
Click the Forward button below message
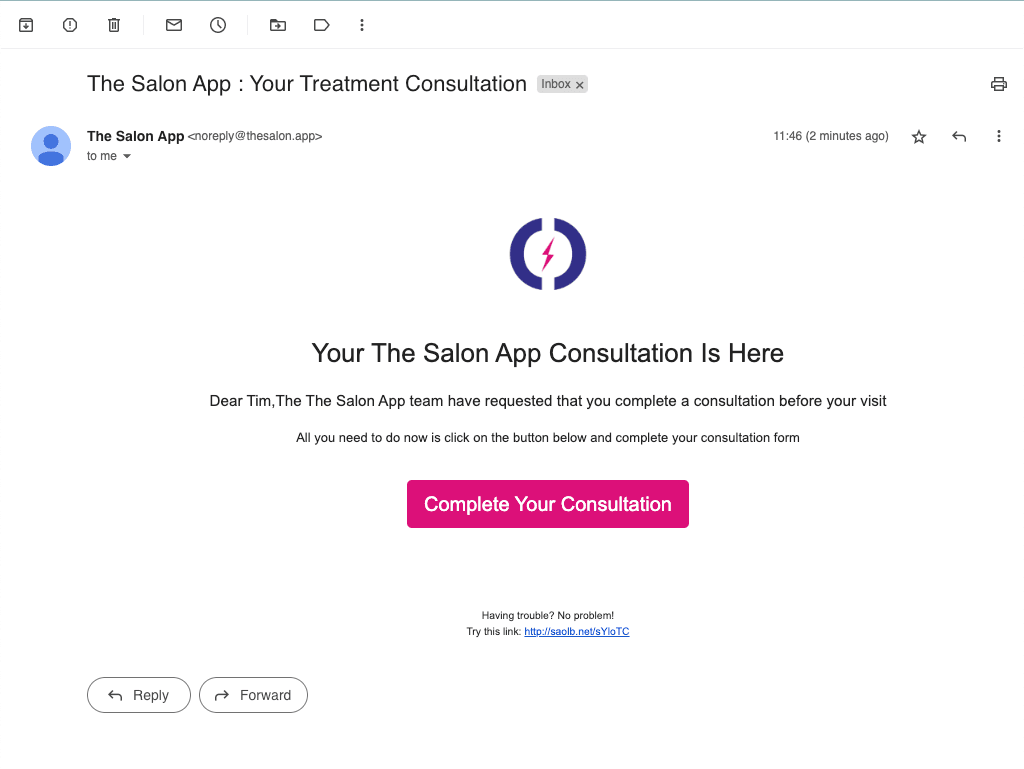pos(253,695)
